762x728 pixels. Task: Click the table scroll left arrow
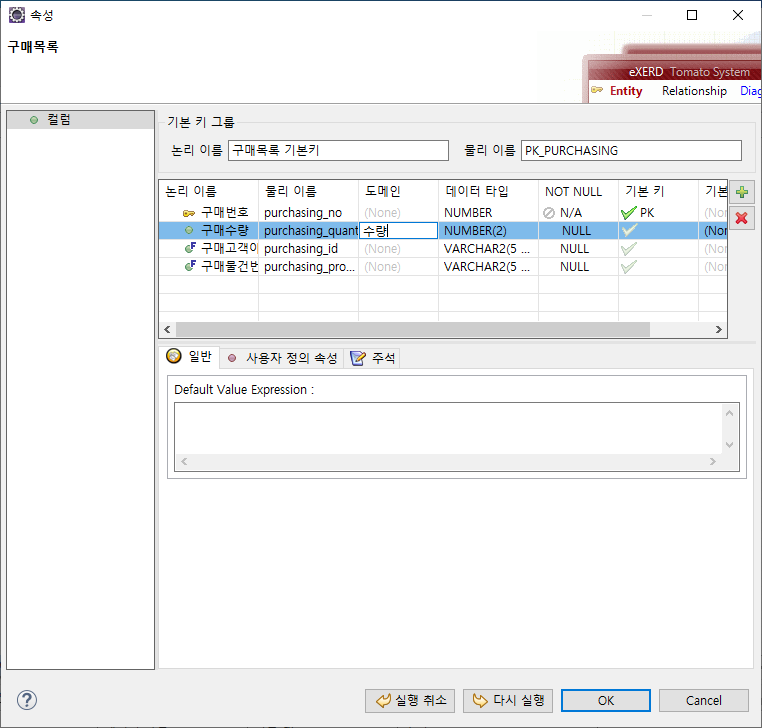167,329
